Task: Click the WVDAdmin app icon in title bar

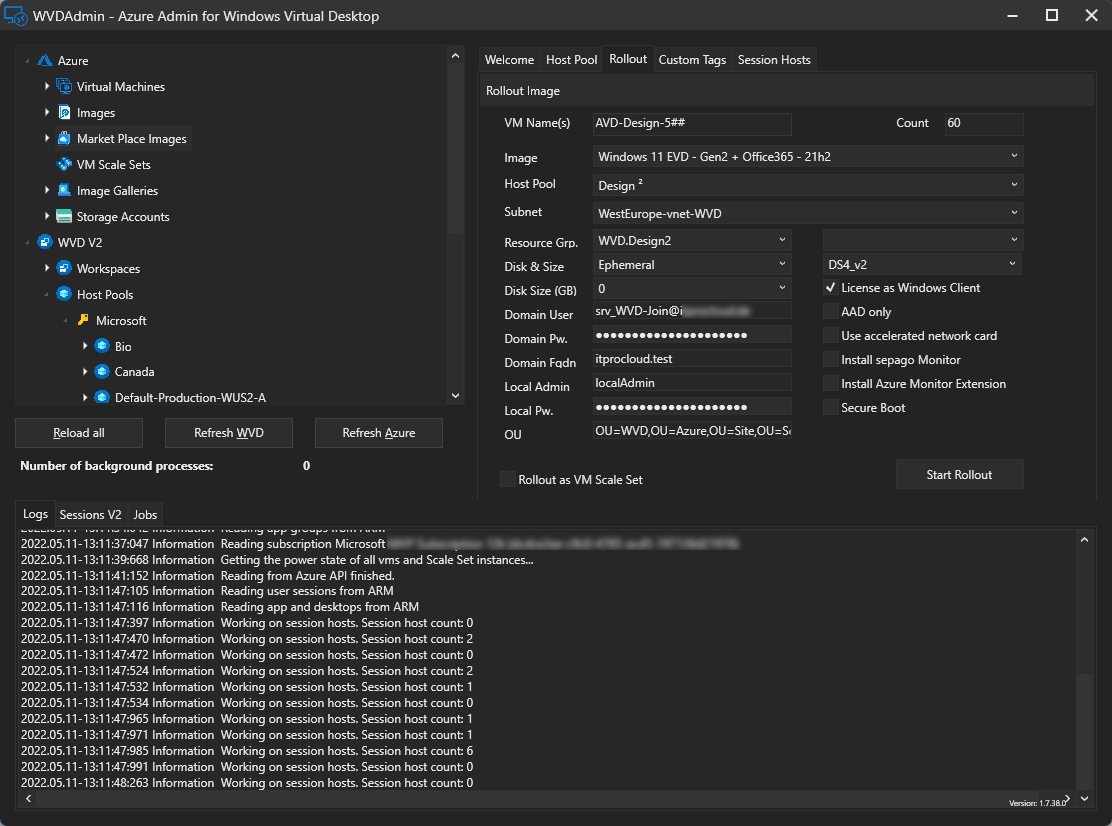Action: 16,16
